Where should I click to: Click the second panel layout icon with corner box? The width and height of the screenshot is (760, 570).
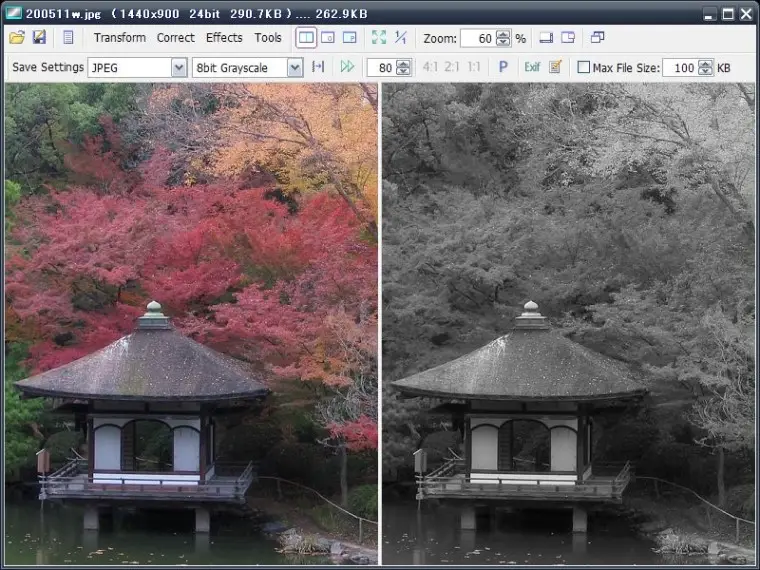coord(568,37)
